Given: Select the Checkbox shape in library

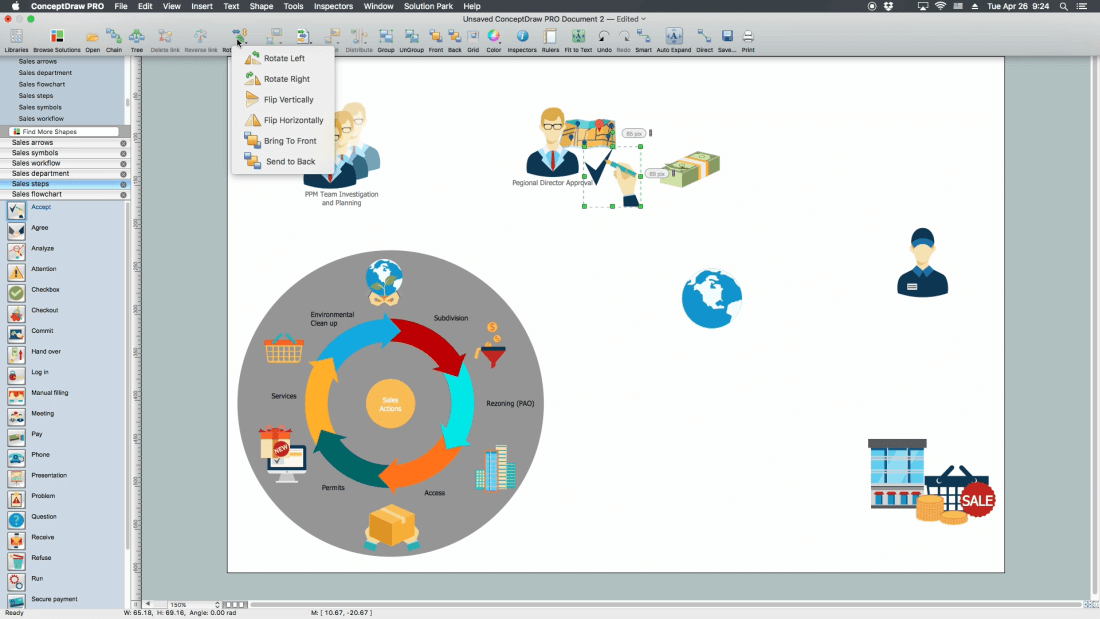Looking at the screenshot, I should tap(16, 293).
